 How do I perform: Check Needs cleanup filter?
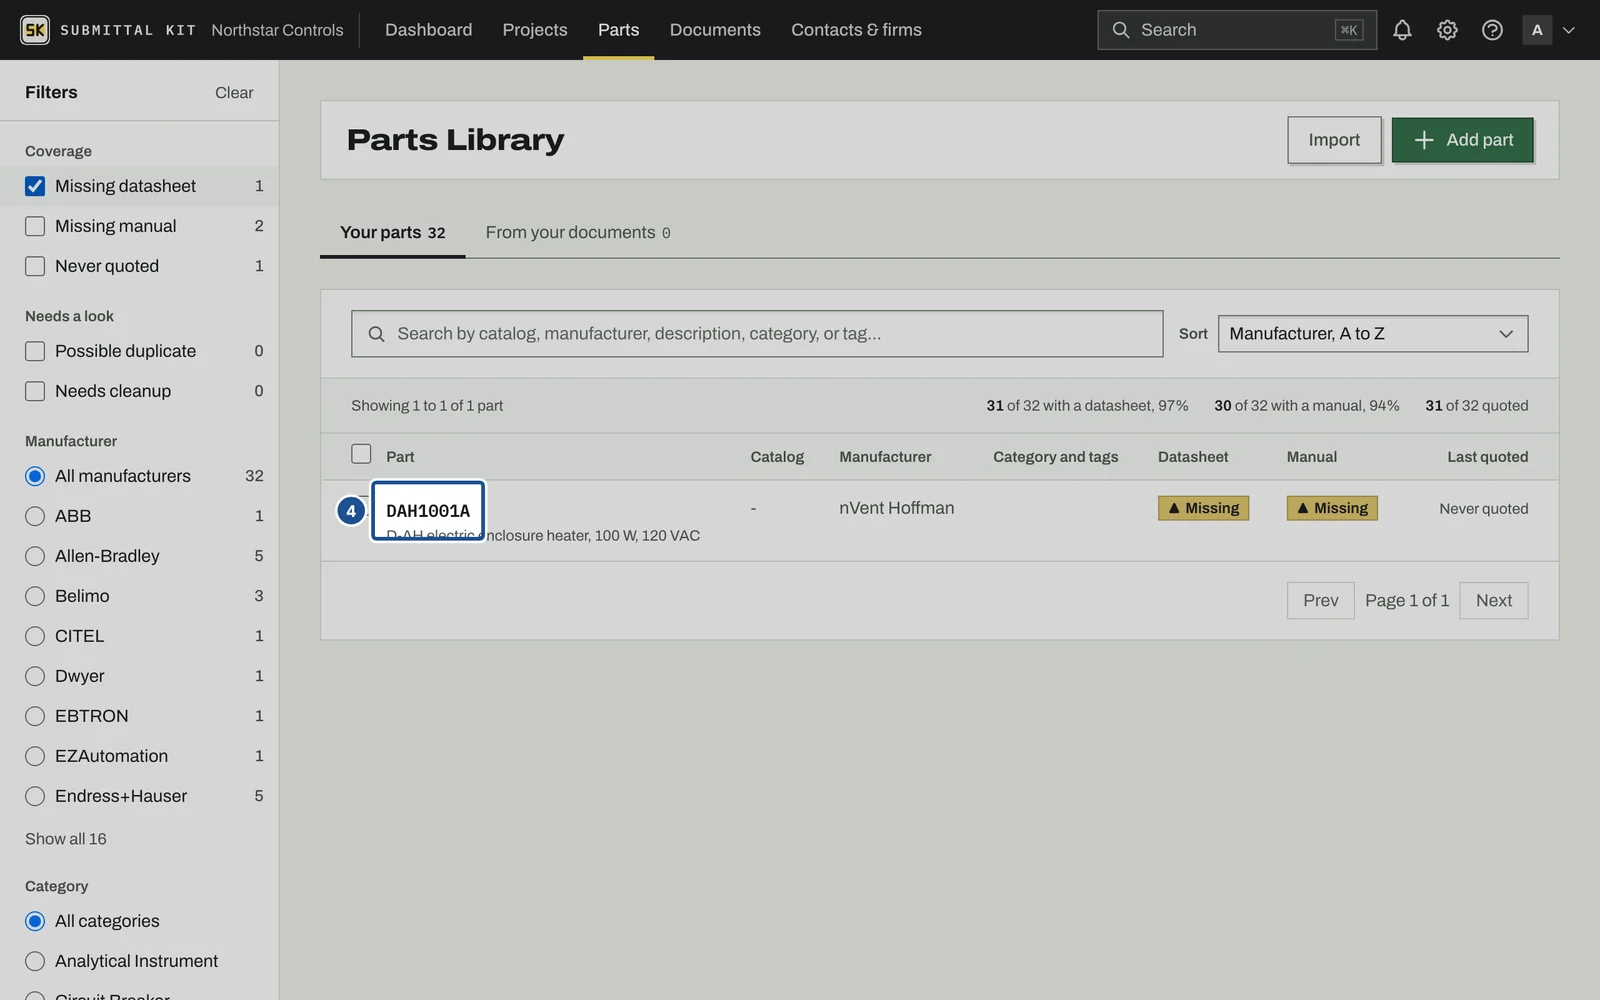point(35,391)
